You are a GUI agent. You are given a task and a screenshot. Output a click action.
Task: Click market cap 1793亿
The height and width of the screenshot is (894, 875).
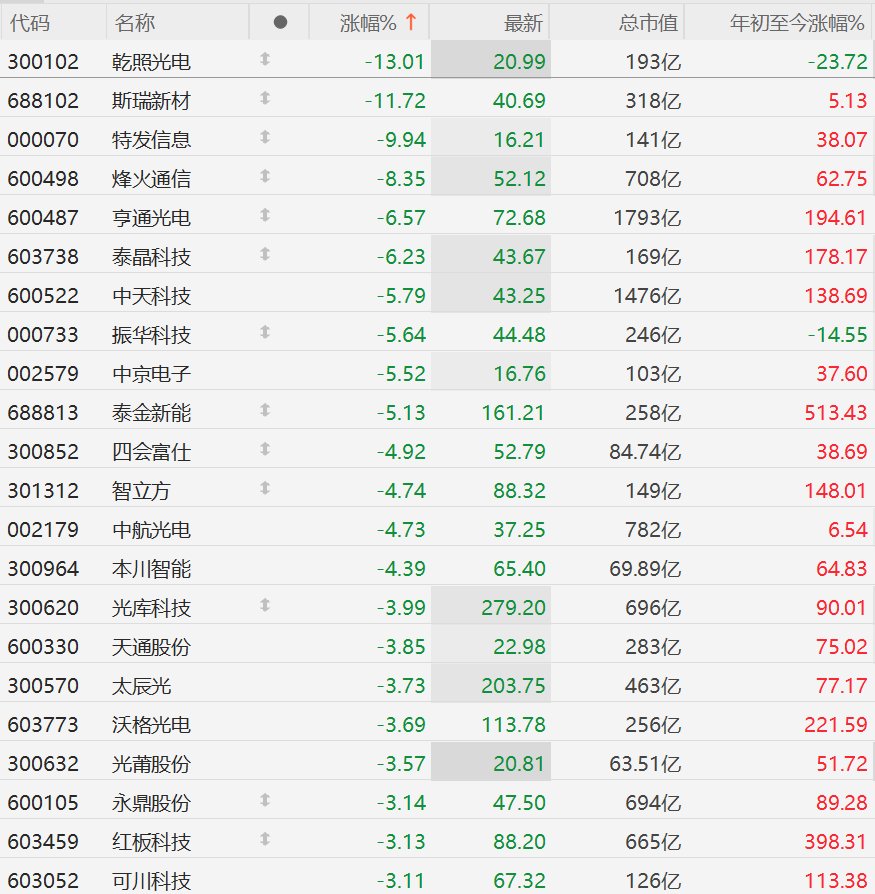coord(648,218)
